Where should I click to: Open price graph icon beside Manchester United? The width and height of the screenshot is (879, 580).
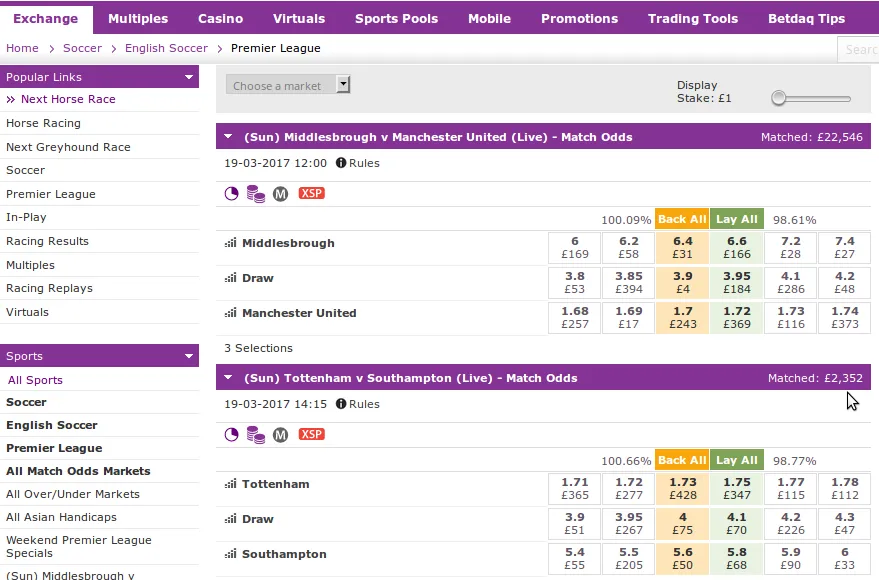pyautogui.click(x=230, y=313)
